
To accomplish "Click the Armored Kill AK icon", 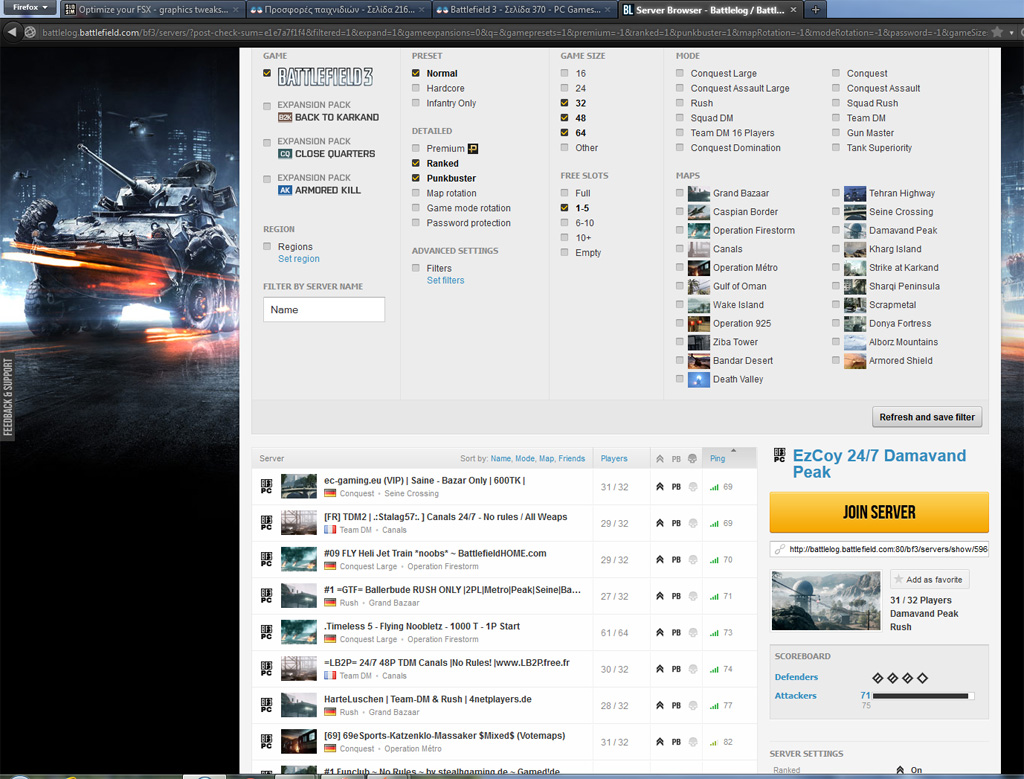I will pos(285,191).
